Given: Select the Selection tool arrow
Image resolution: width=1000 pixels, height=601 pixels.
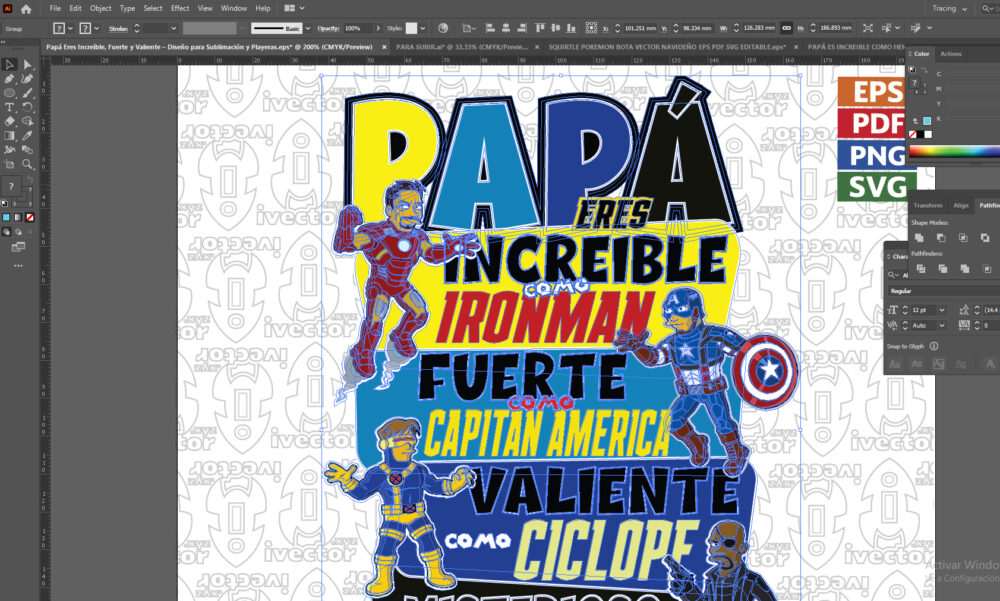Looking at the screenshot, I should click(9, 64).
